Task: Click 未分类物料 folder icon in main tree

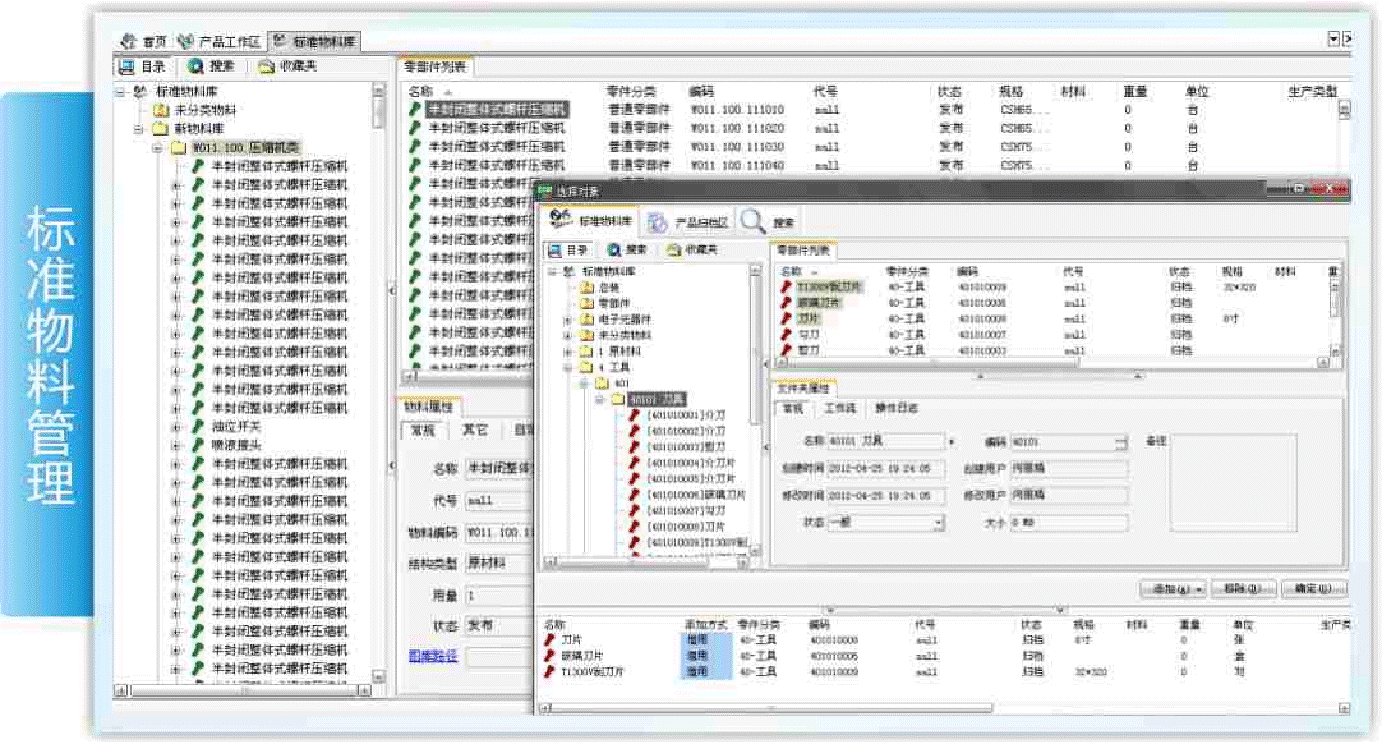Action: pyautogui.click(x=160, y=110)
